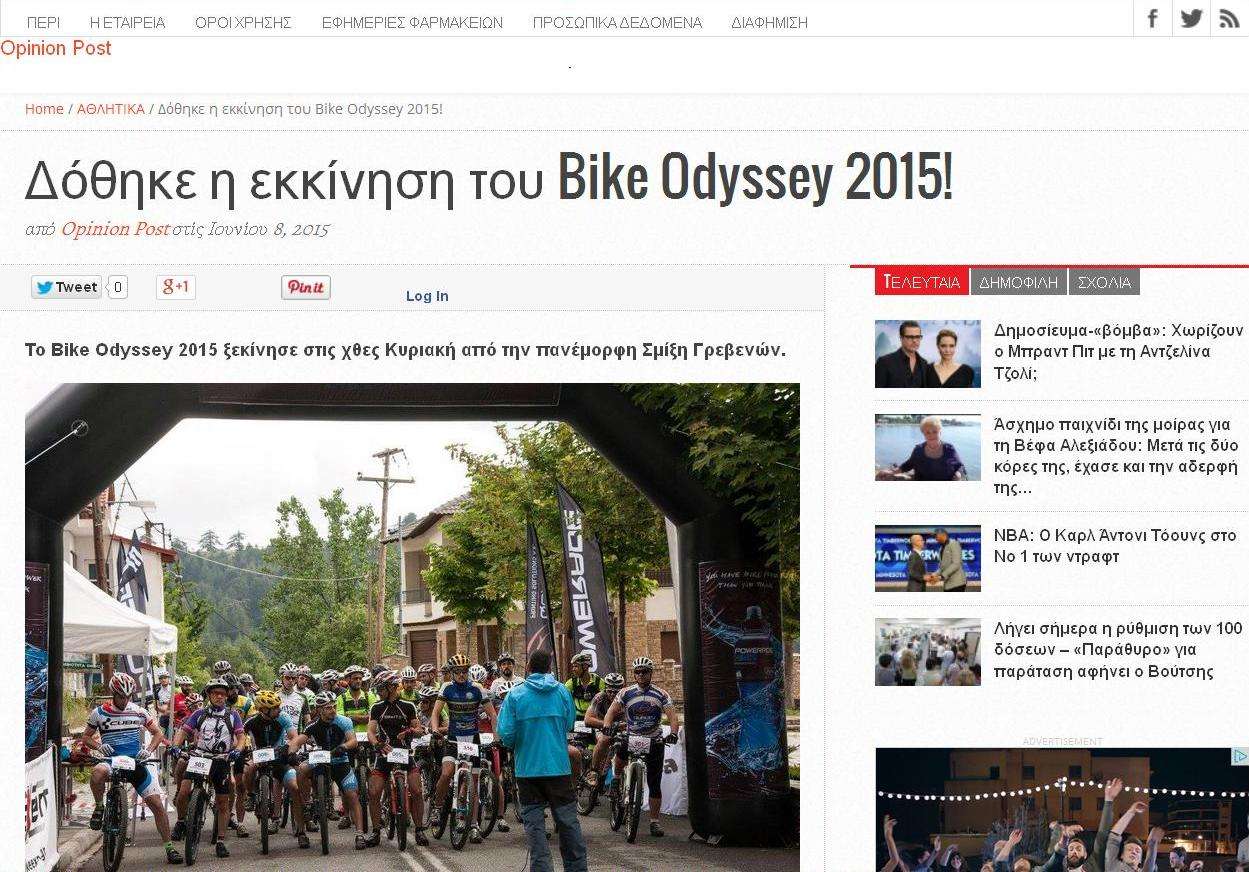Click the Bike Odyssey start line photo
The image size is (1249, 872).
(x=412, y=627)
